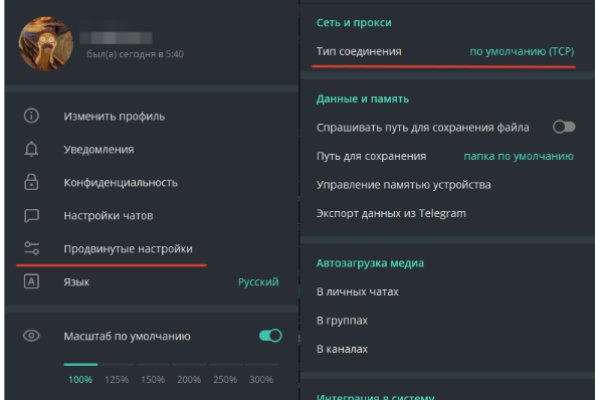
Task: Click the info icon beside Изменить профиль
Action: click(31, 116)
